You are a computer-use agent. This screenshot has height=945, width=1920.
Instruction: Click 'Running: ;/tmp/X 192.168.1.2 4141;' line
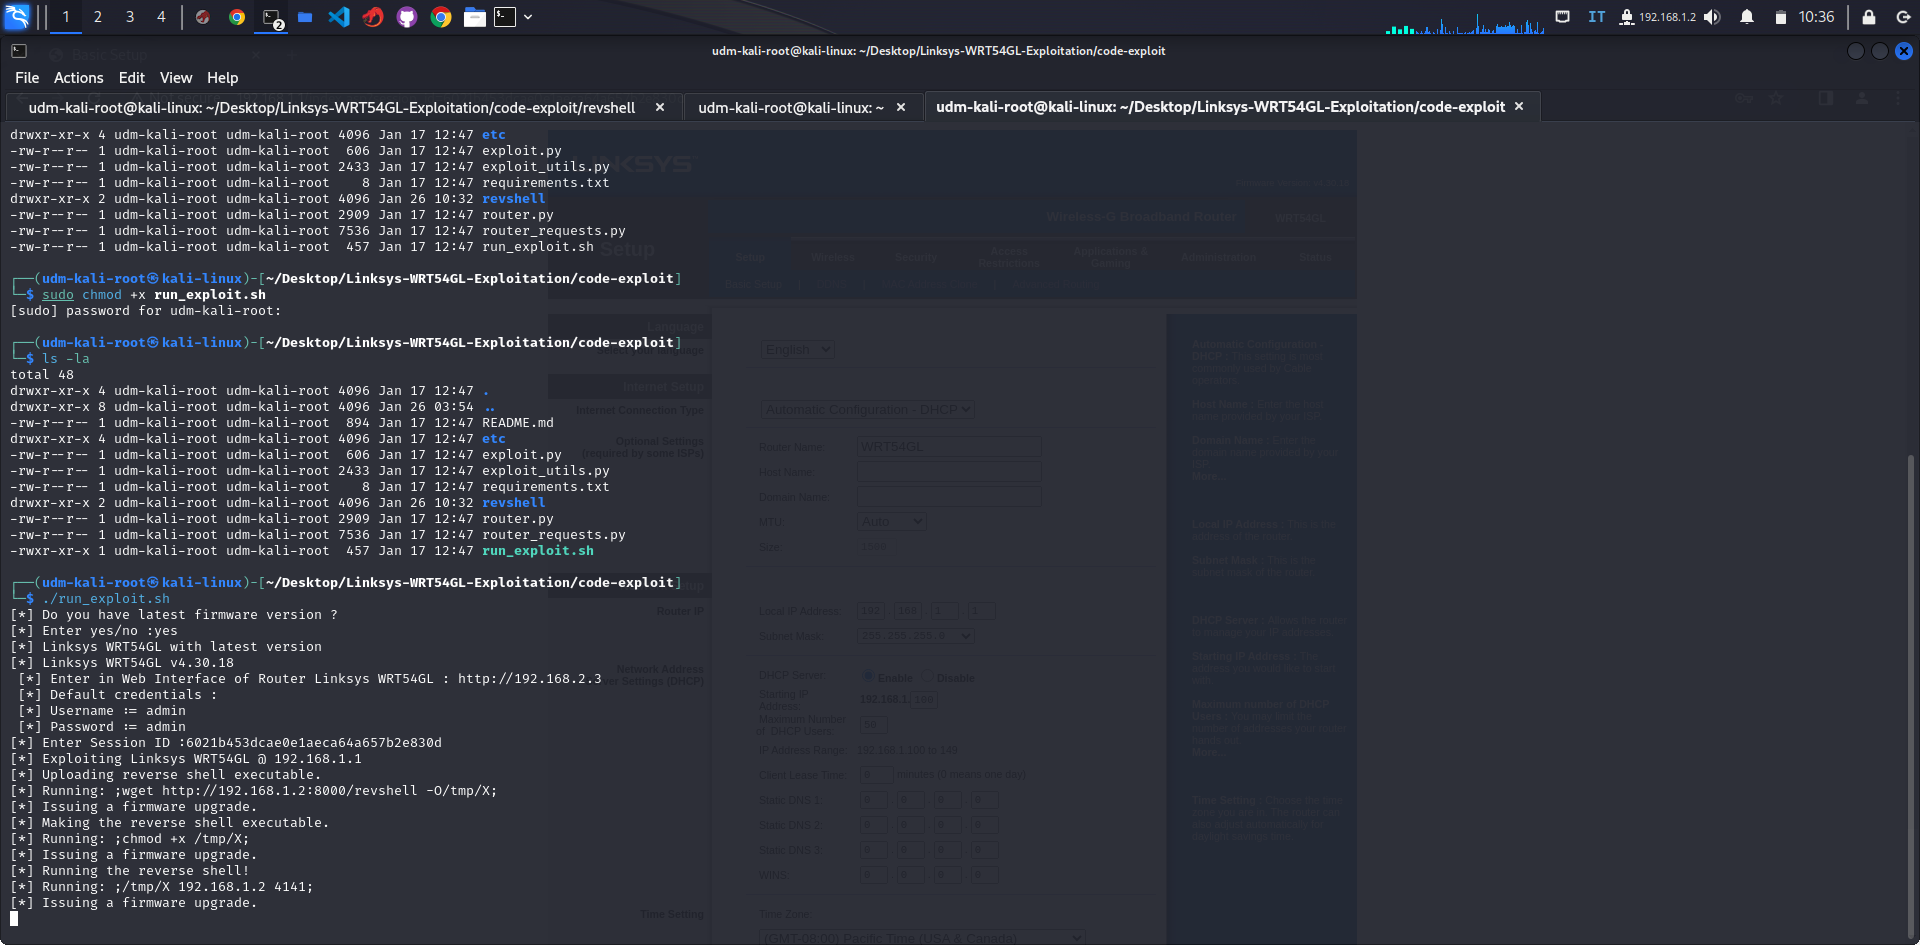click(162, 887)
